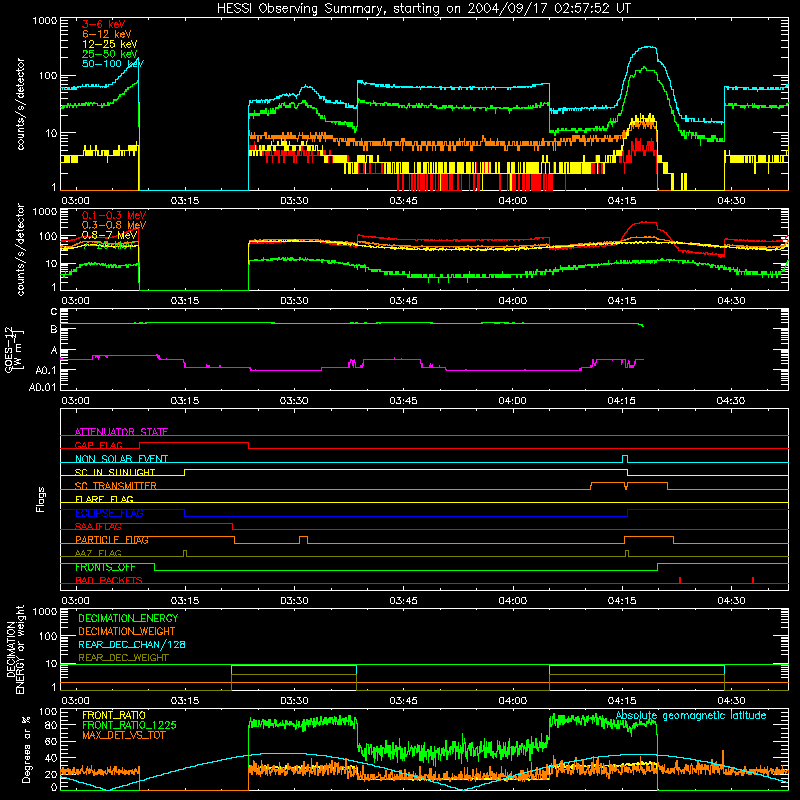Select the BAD_PACKETS flag label

click(x=109, y=580)
